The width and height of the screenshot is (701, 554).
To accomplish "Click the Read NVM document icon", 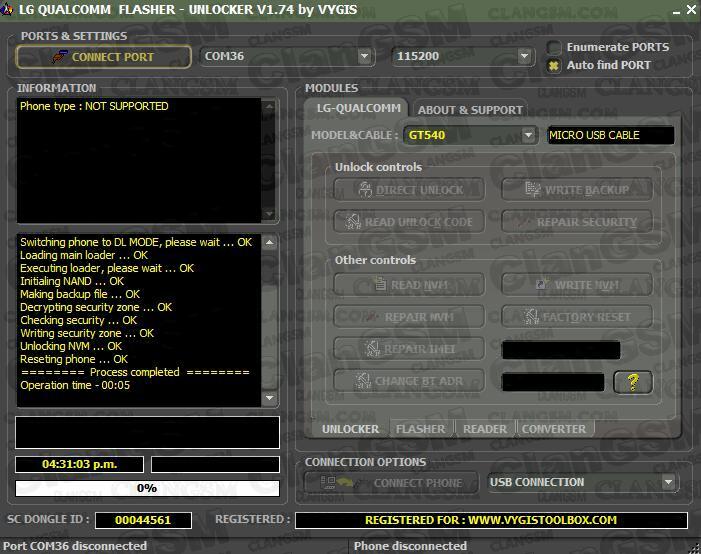I will coord(380,284).
